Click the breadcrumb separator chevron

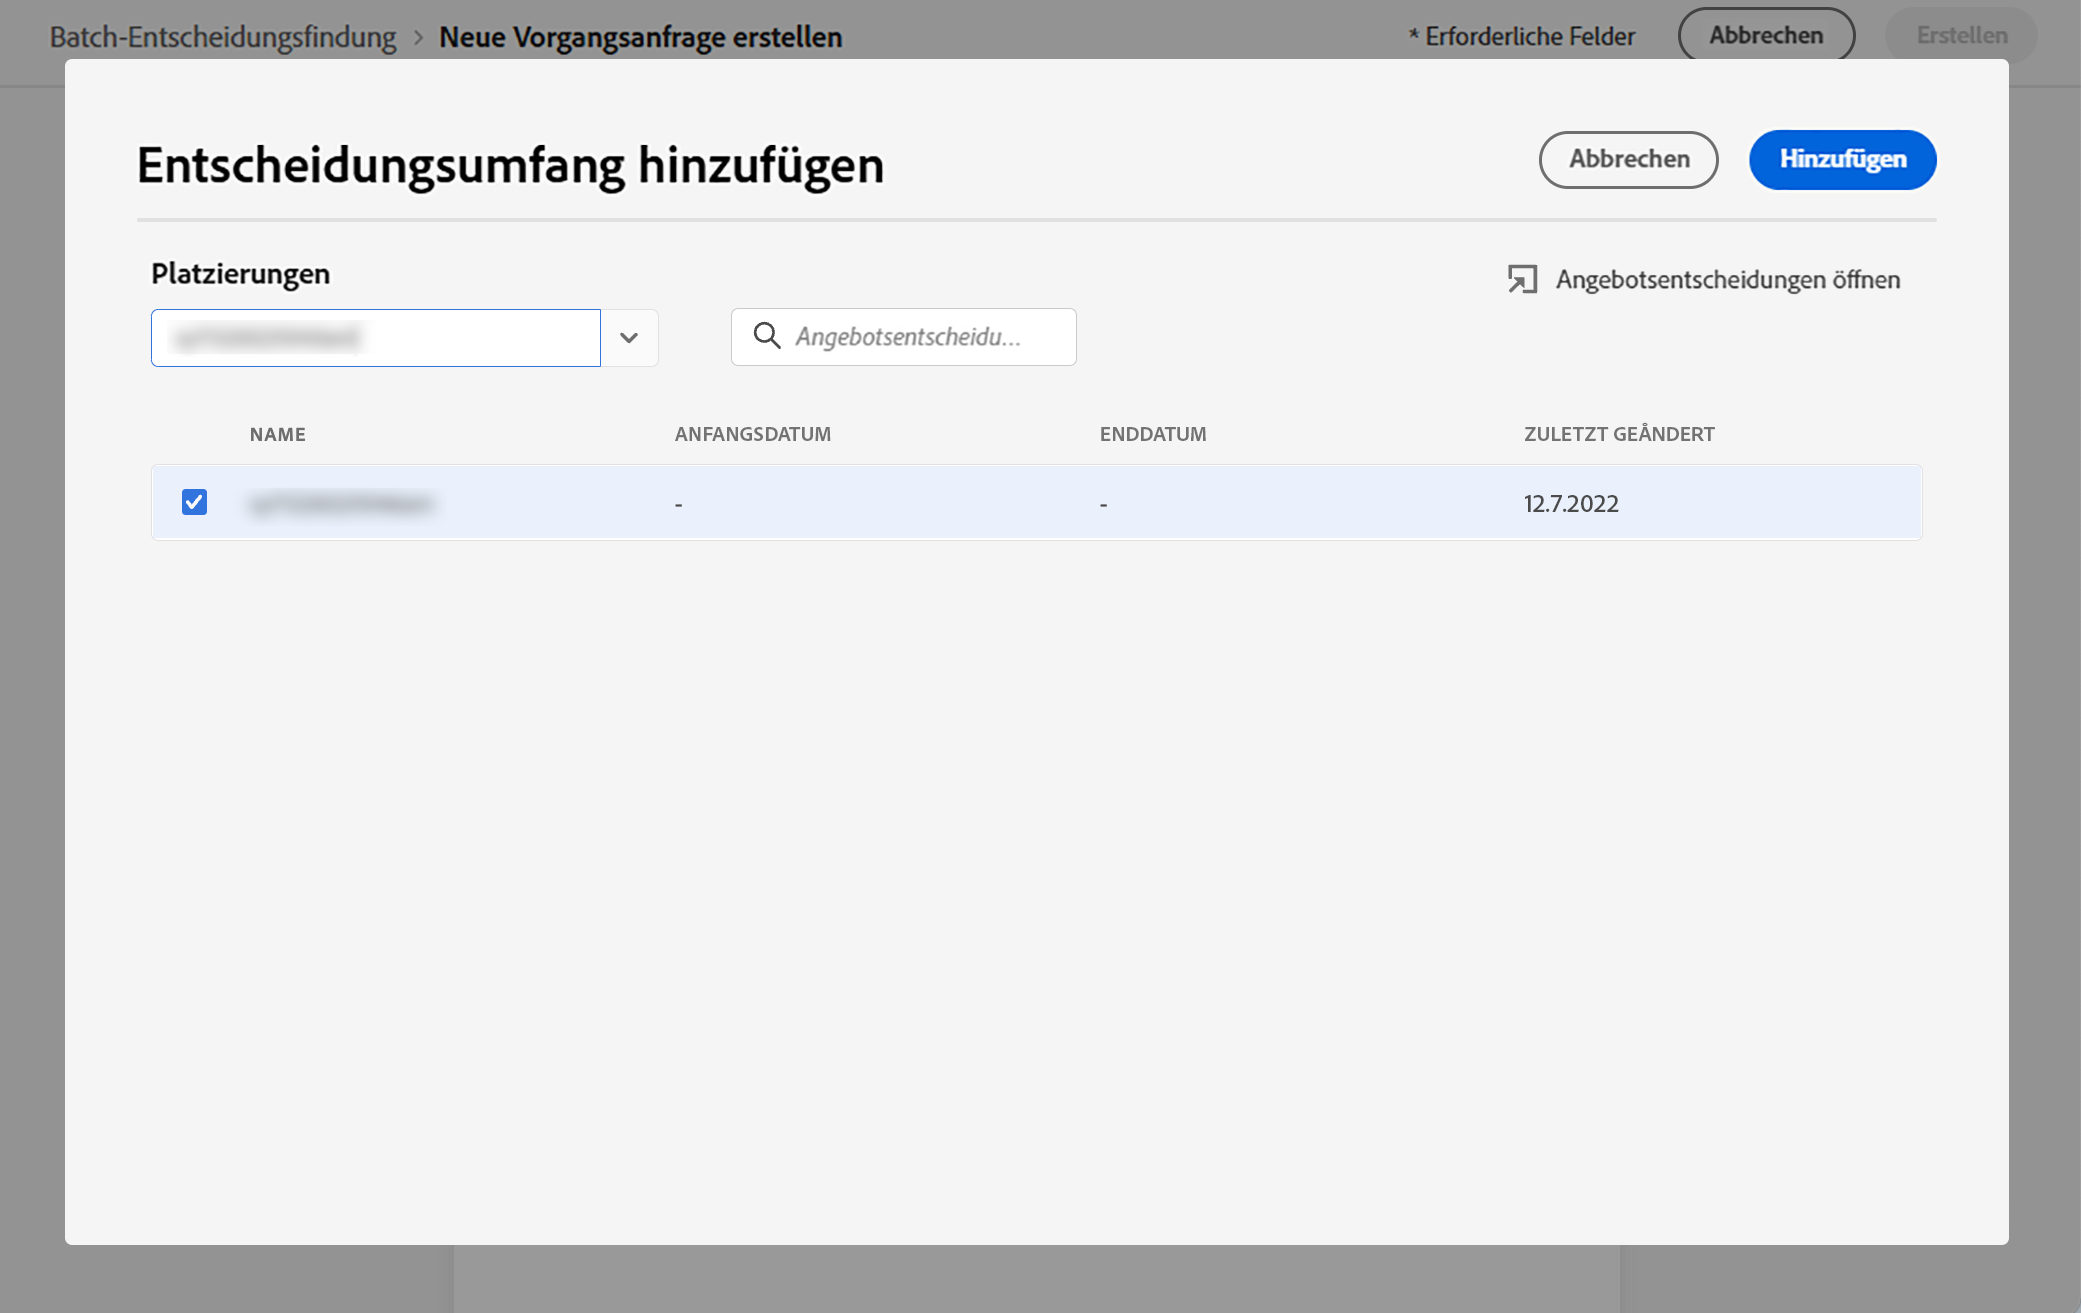click(x=418, y=38)
